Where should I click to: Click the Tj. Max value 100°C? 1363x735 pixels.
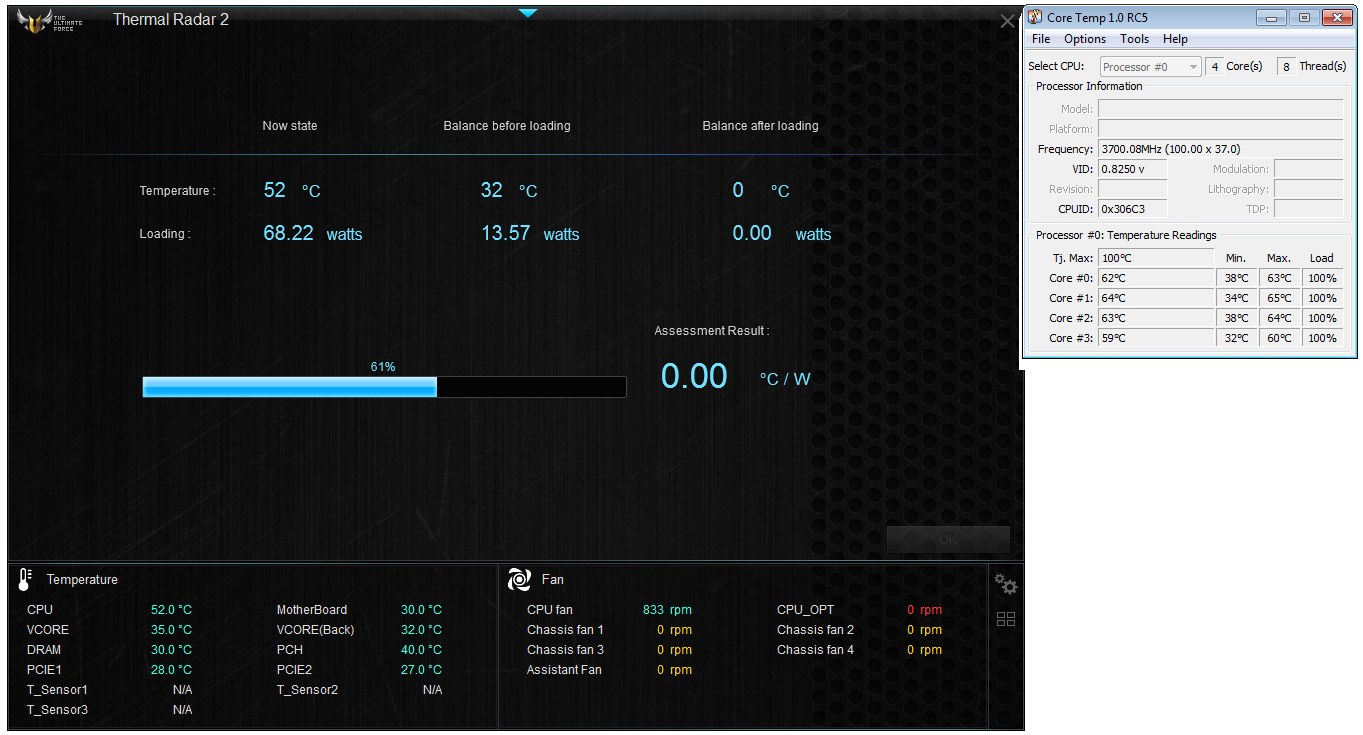pyautogui.click(x=1156, y=258)
